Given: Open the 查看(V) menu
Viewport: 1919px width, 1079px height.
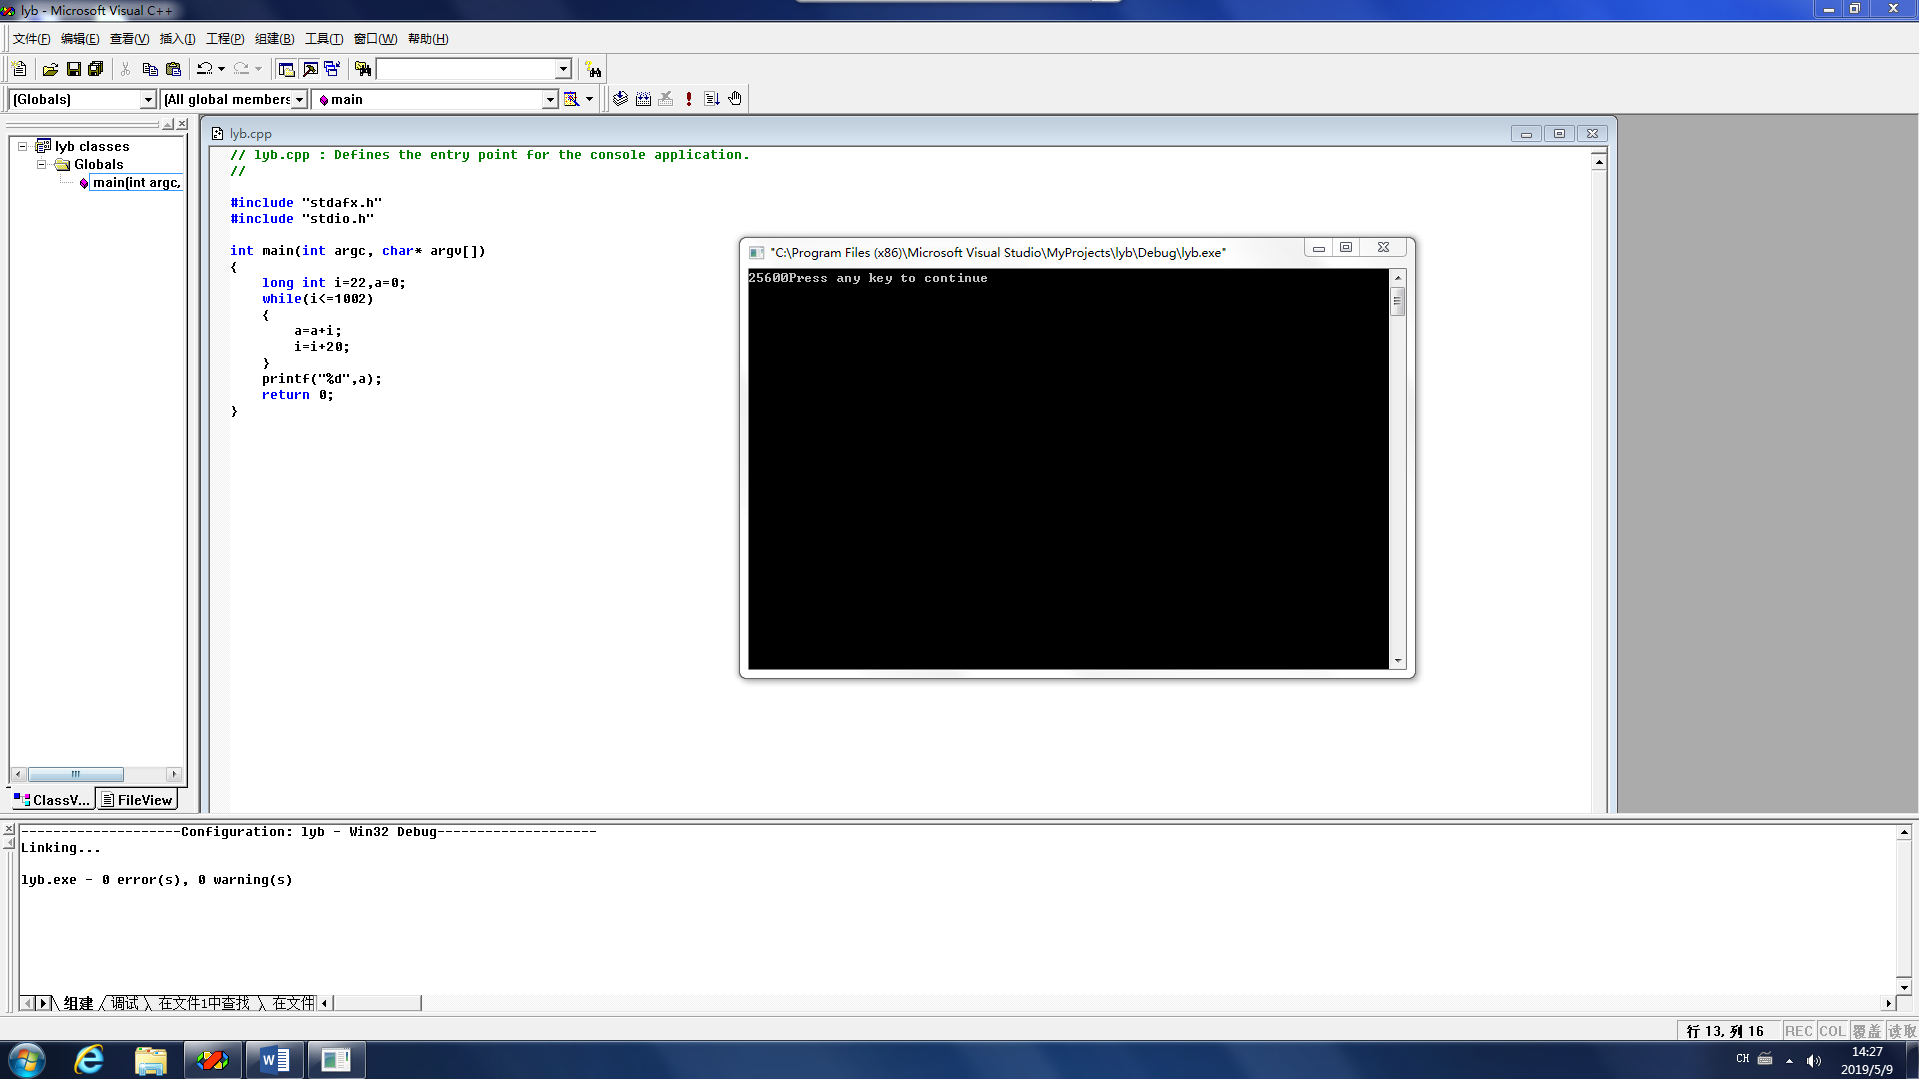Looking at the screenshot, I should coord(129,39).
